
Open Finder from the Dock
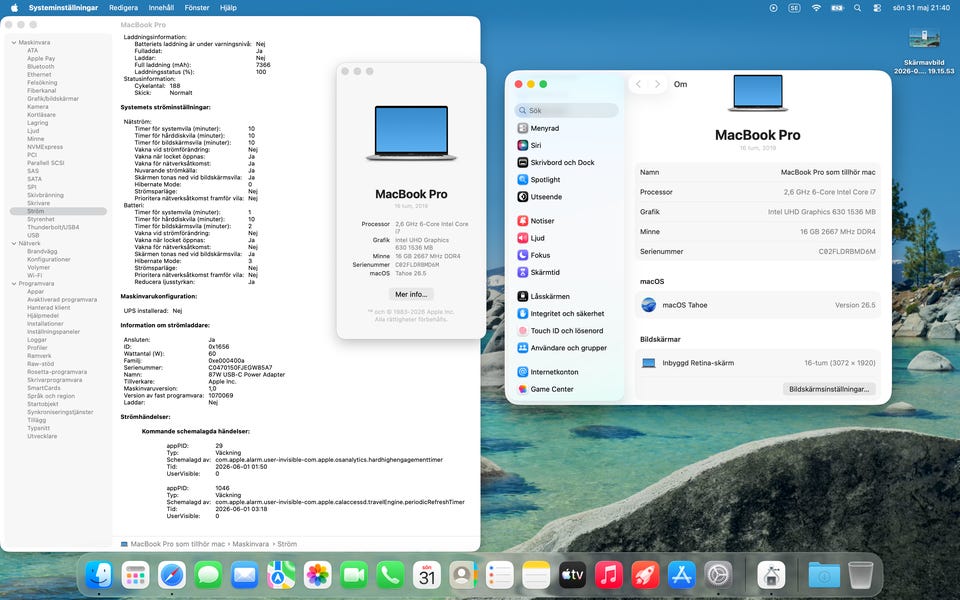point(99,575)
